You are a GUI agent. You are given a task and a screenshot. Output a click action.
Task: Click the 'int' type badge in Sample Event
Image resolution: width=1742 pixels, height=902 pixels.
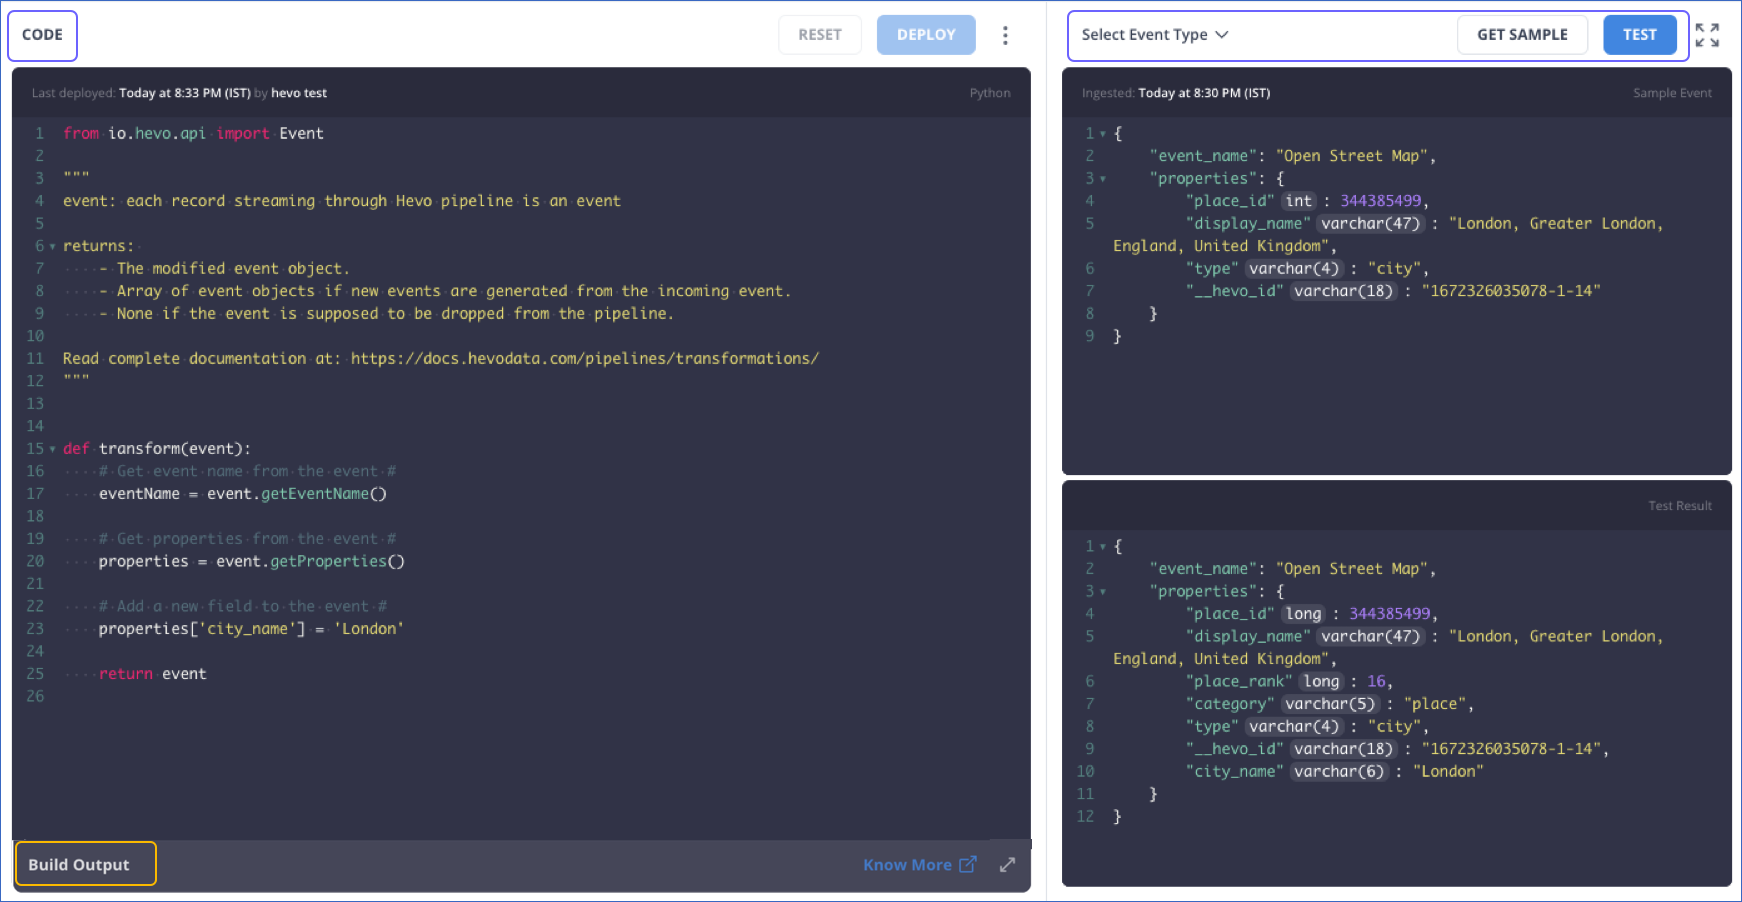1298,201
